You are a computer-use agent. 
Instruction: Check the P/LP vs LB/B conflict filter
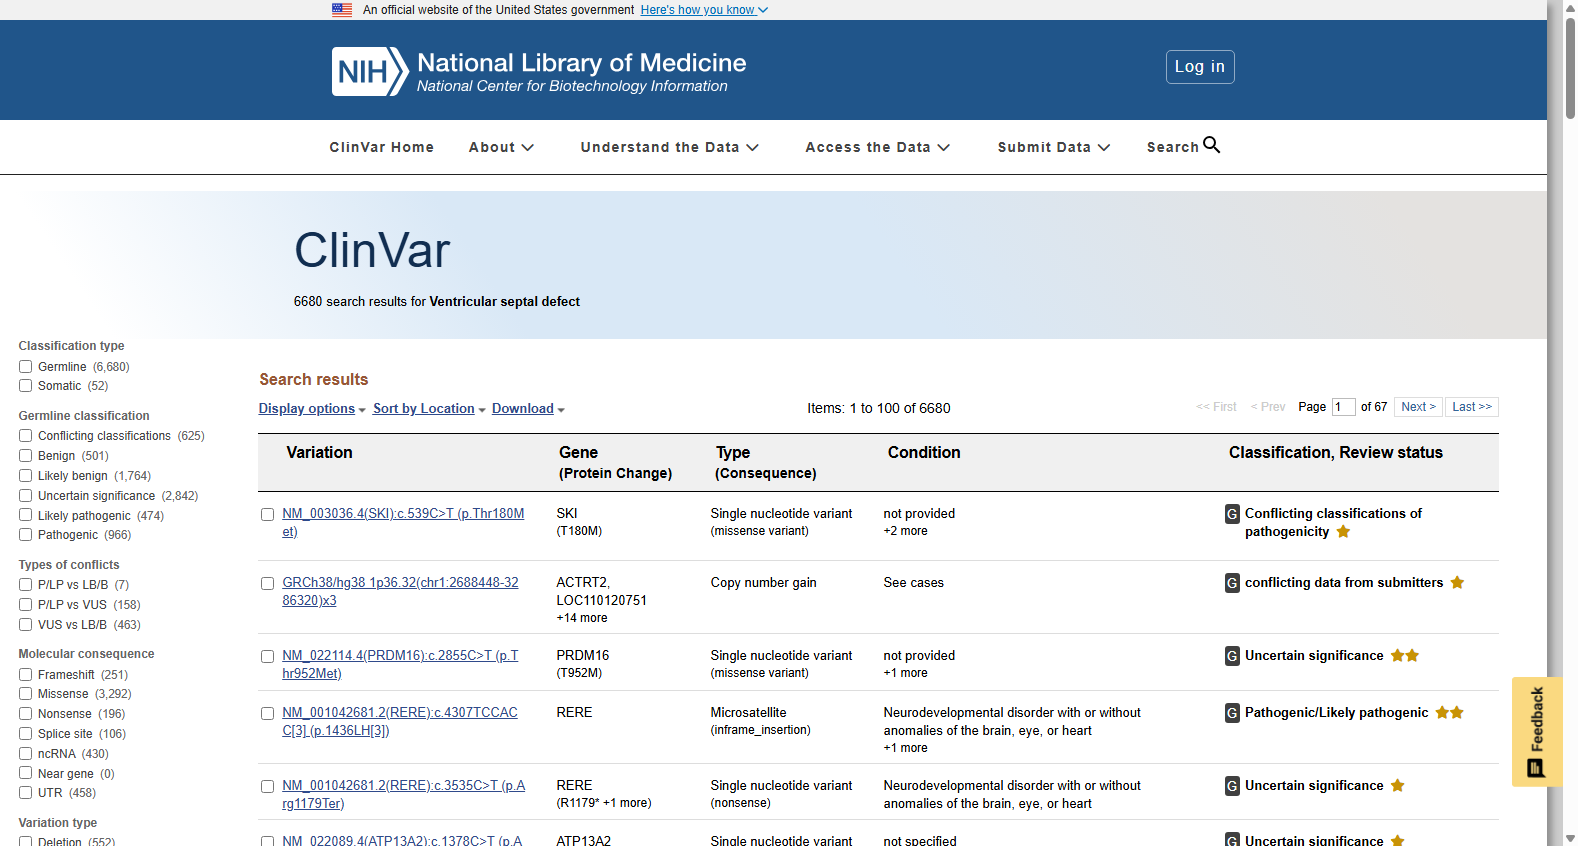click(x=26, y=585)
